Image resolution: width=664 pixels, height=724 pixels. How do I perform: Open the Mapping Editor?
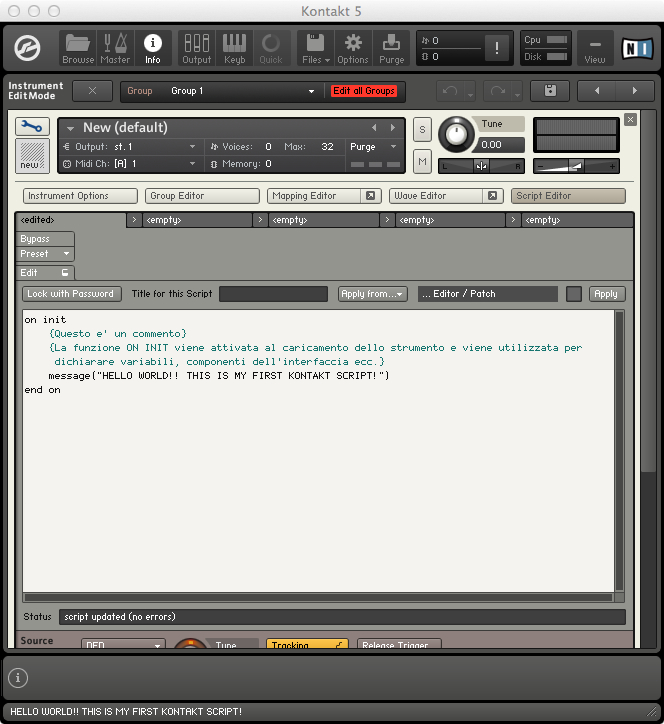[316, 196]
